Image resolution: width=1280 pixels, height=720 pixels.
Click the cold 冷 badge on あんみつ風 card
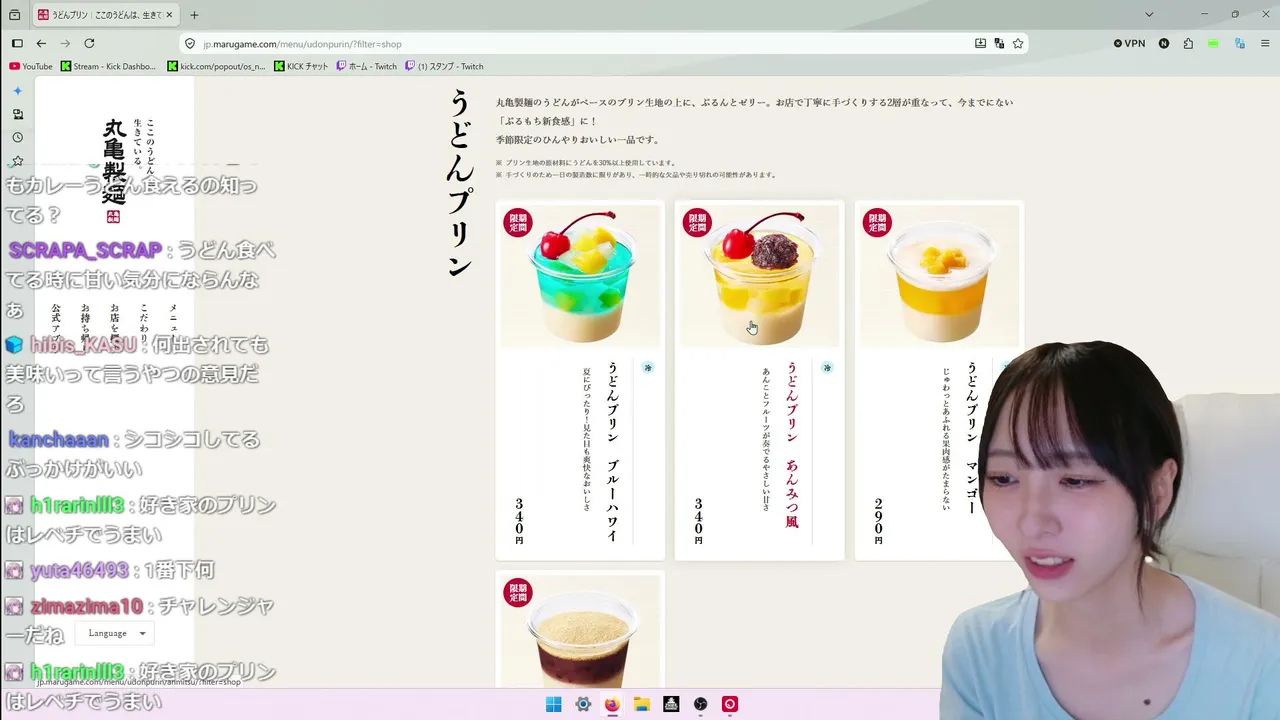coord(827,368)
